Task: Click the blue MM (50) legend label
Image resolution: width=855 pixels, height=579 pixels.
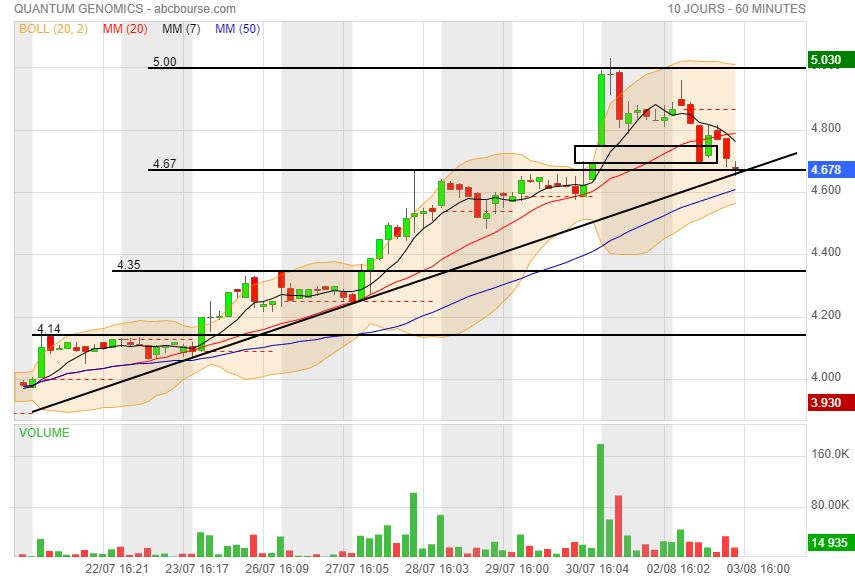Action: tap(237, 29)
